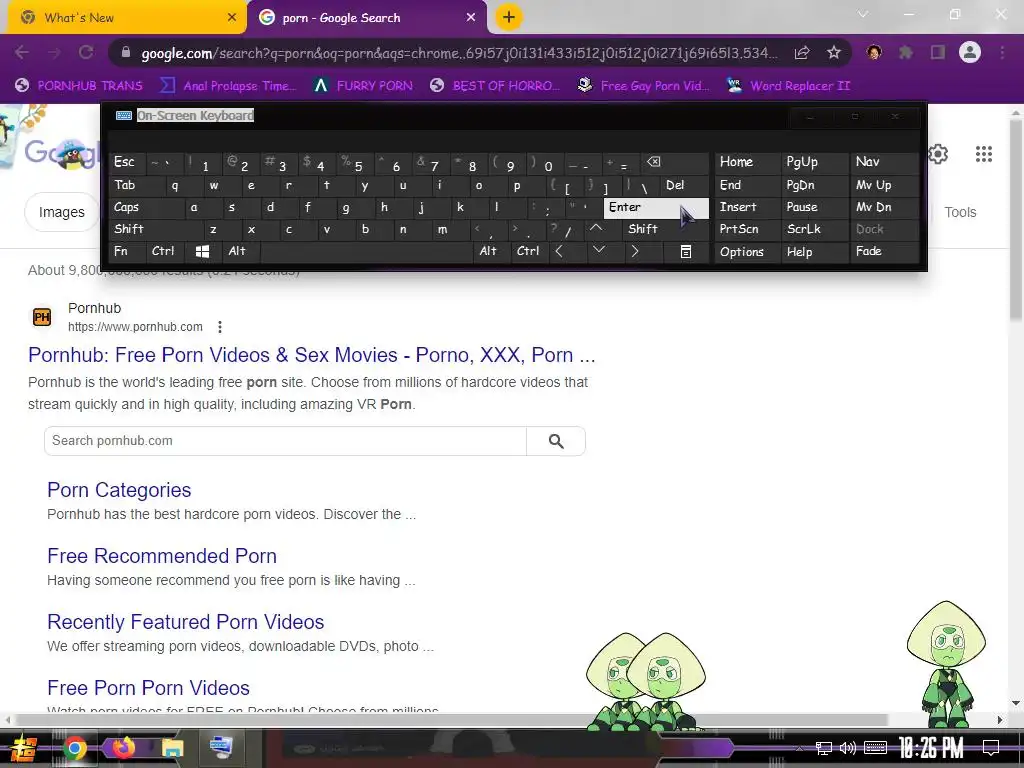
Task: Toggle the Fade key on On-Screen Keyboard
Action: coord(884,251)
